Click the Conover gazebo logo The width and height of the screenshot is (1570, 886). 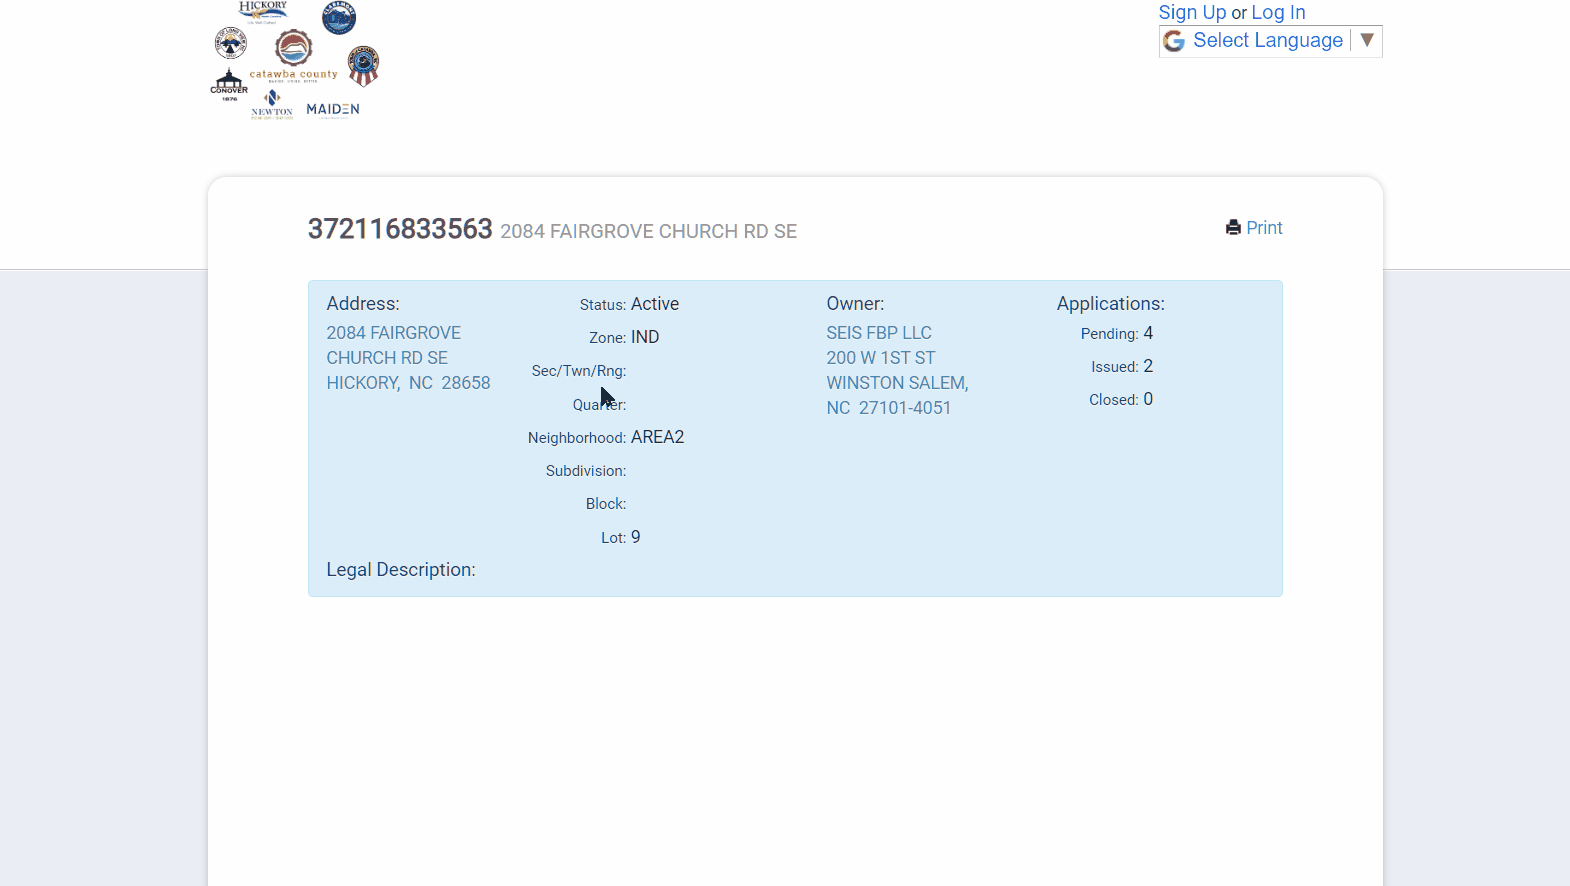(x=229, y=84)
